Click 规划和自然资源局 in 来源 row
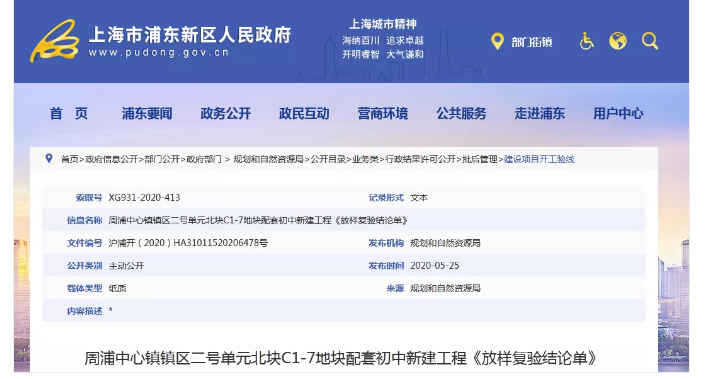Screen dimensions: 720x379 tap(445, 288)
